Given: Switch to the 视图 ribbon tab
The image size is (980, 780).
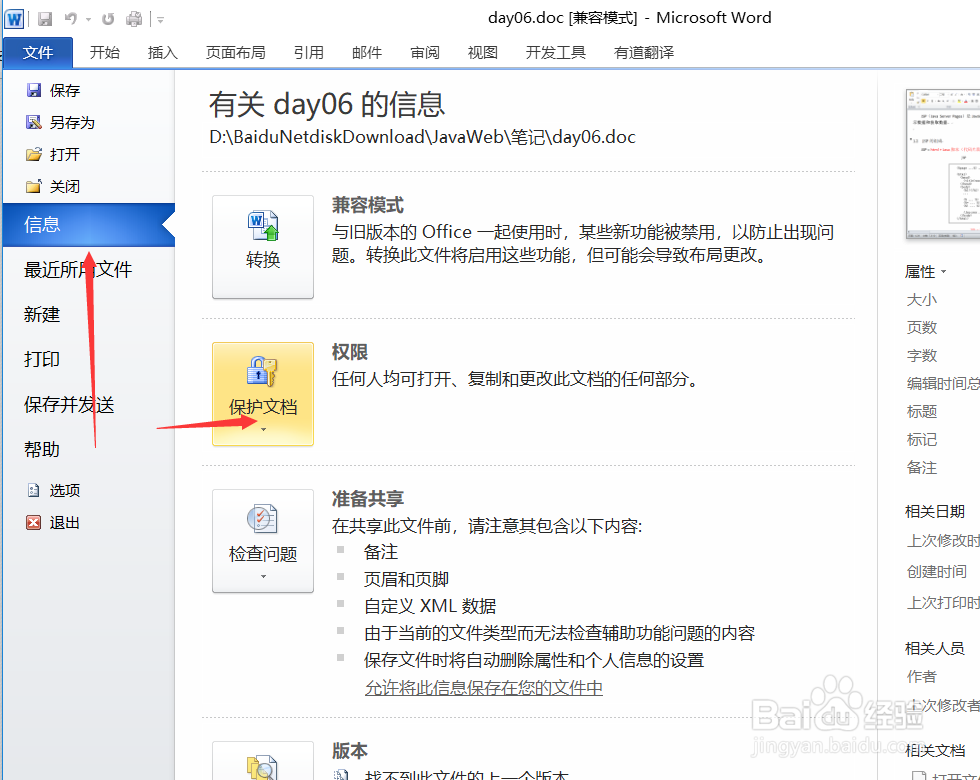Looking at the screenshot, I should pos(482,52).
